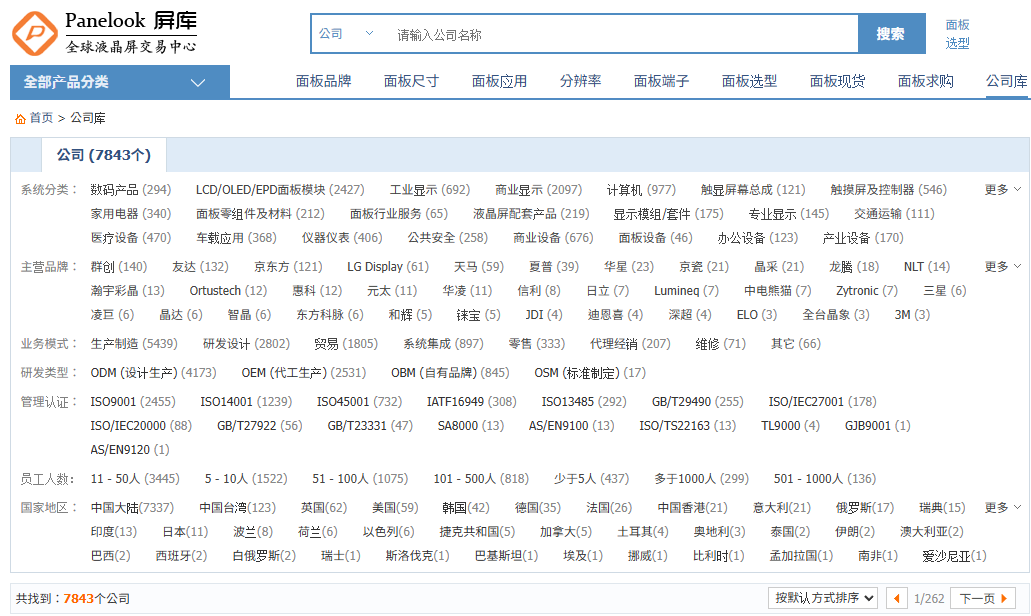Select brand Lumineq (7)
Viewport: 1031px width, 616px height.
coord(686,291)
